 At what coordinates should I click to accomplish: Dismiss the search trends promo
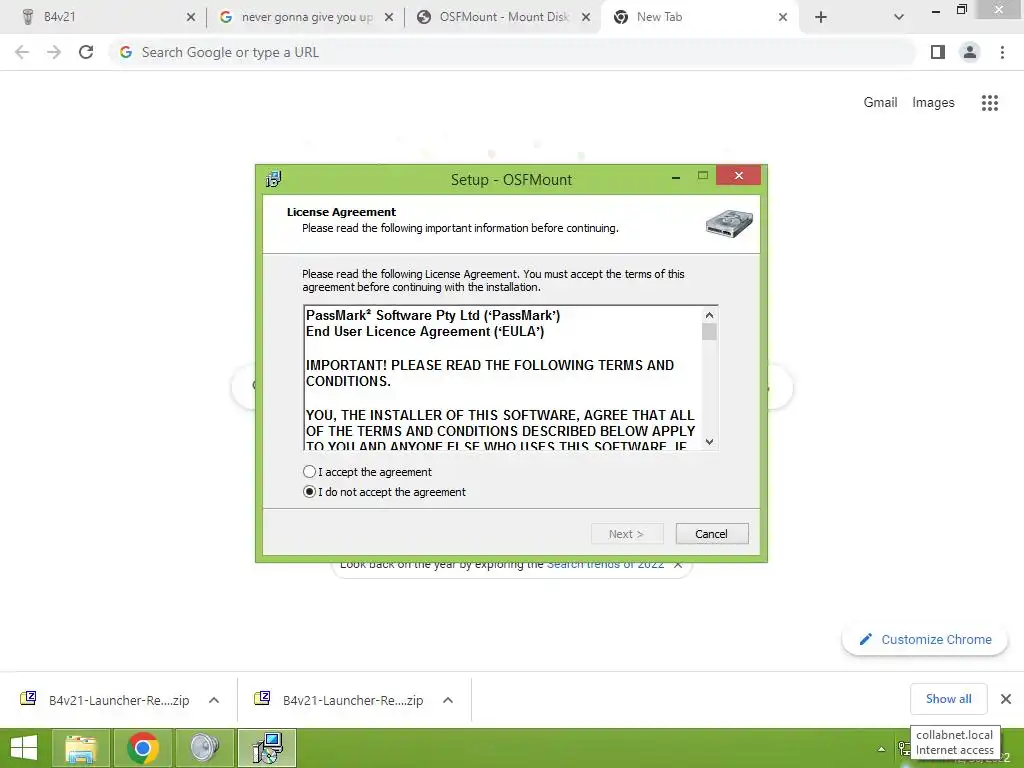679,564
